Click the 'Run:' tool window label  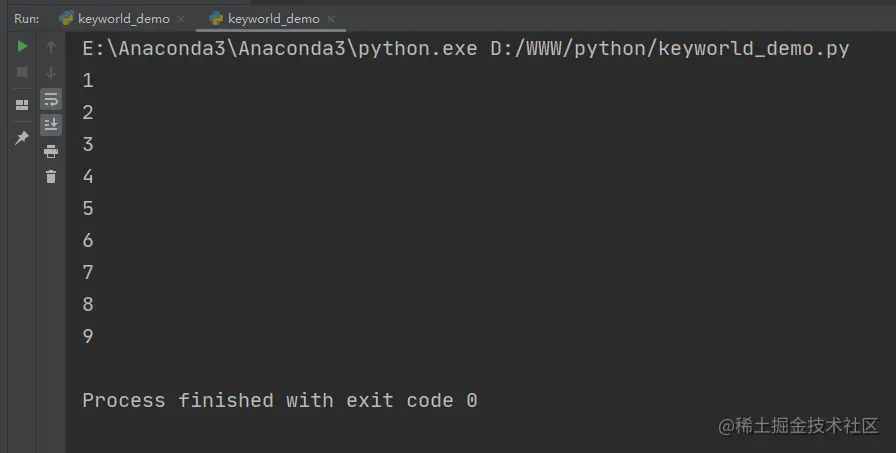[x=27, y=19]
